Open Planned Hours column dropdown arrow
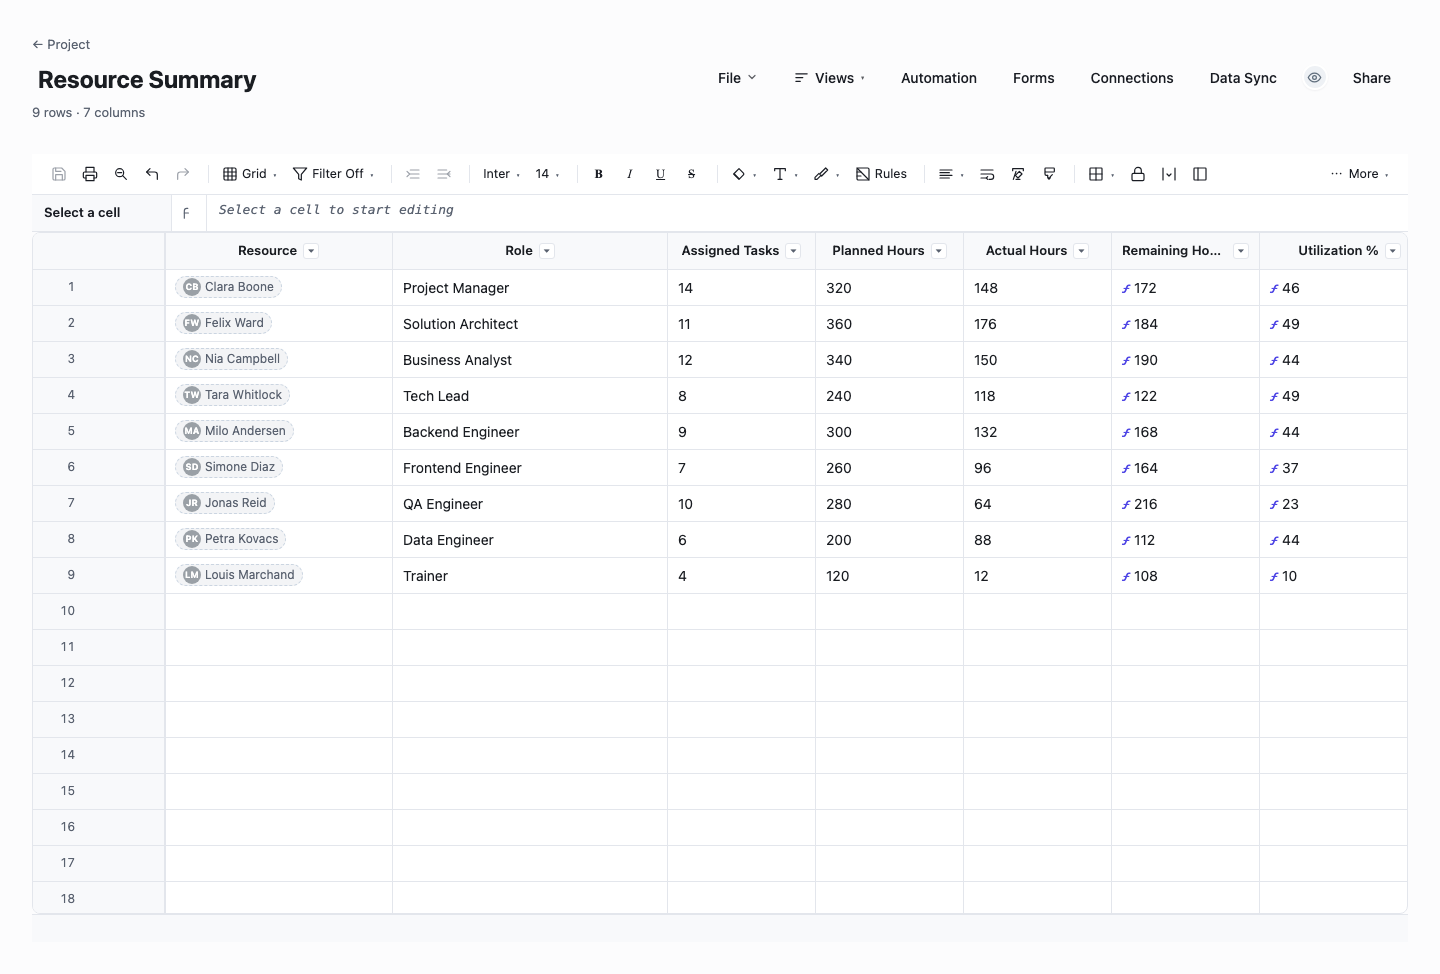Image resolution: width=1440 pixels, height=974 pixels. click(x=939, y=251)
